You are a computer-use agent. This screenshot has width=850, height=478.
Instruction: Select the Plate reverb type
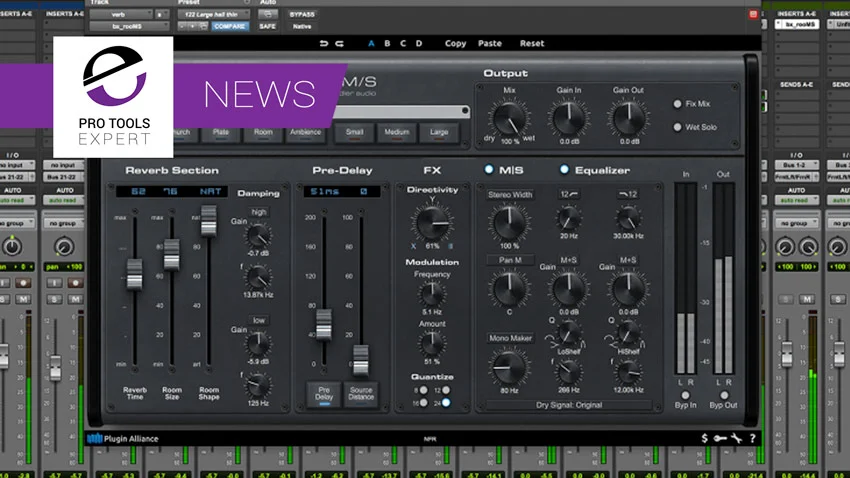click(221, 133)
